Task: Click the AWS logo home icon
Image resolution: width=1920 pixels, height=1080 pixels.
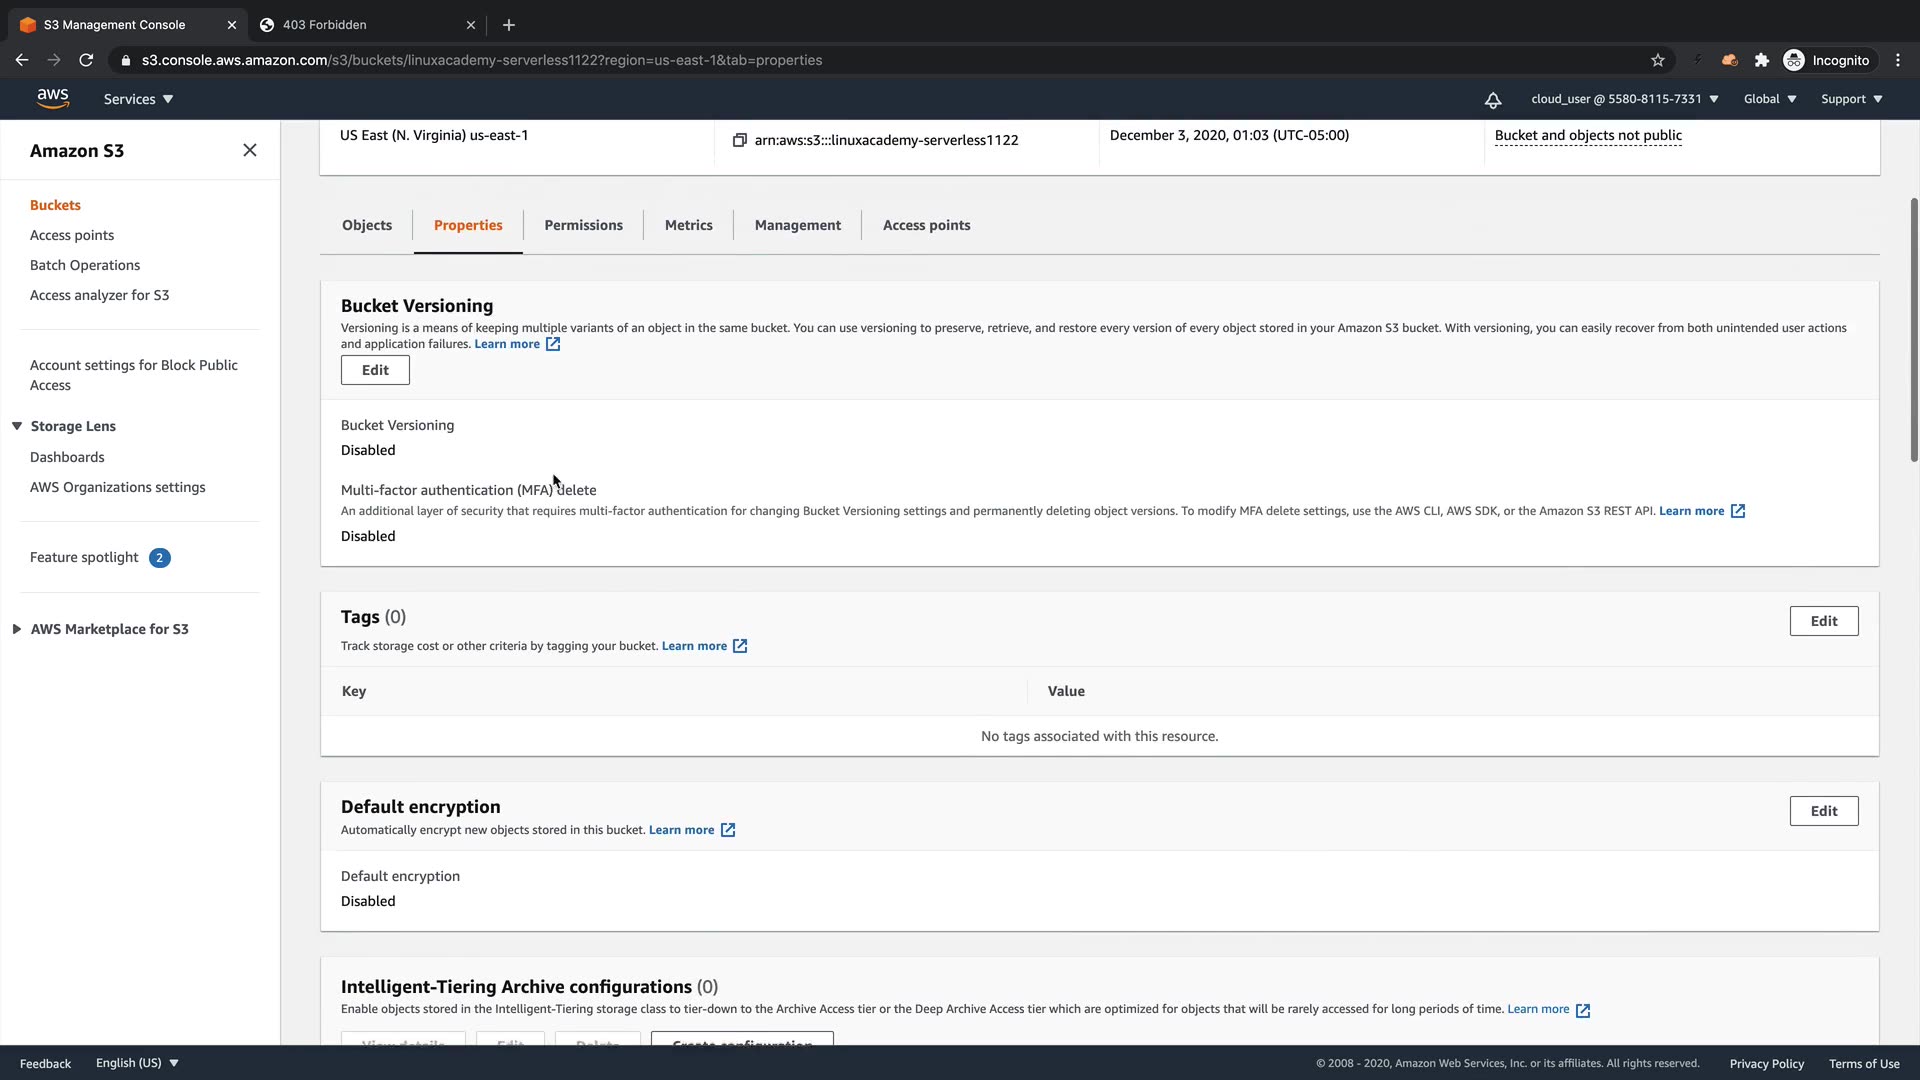Action: [x=53, y=98]
